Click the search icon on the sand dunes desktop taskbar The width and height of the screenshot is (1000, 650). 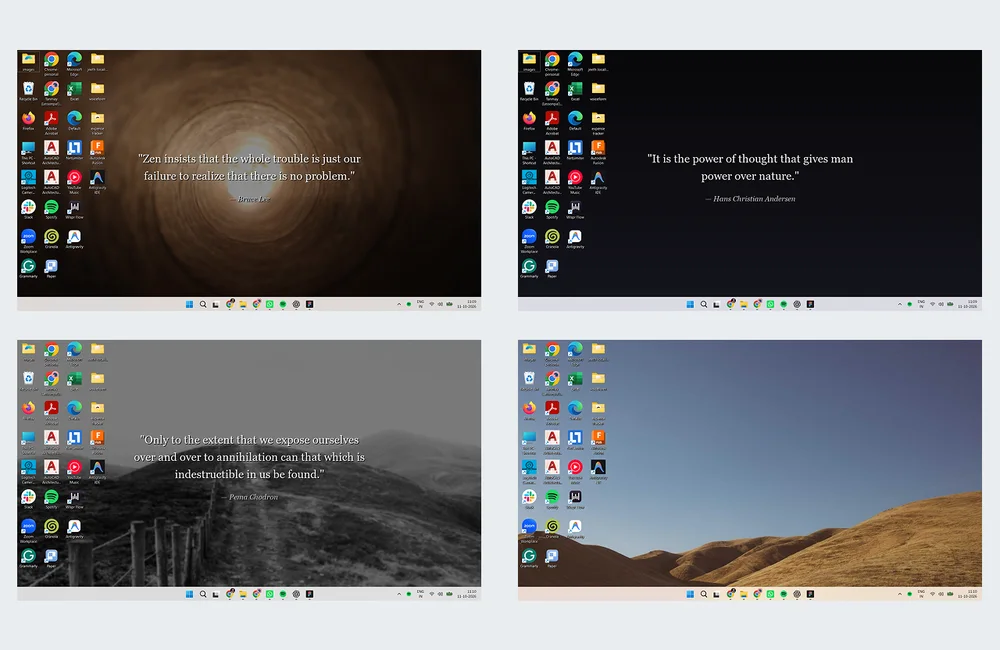703,594
